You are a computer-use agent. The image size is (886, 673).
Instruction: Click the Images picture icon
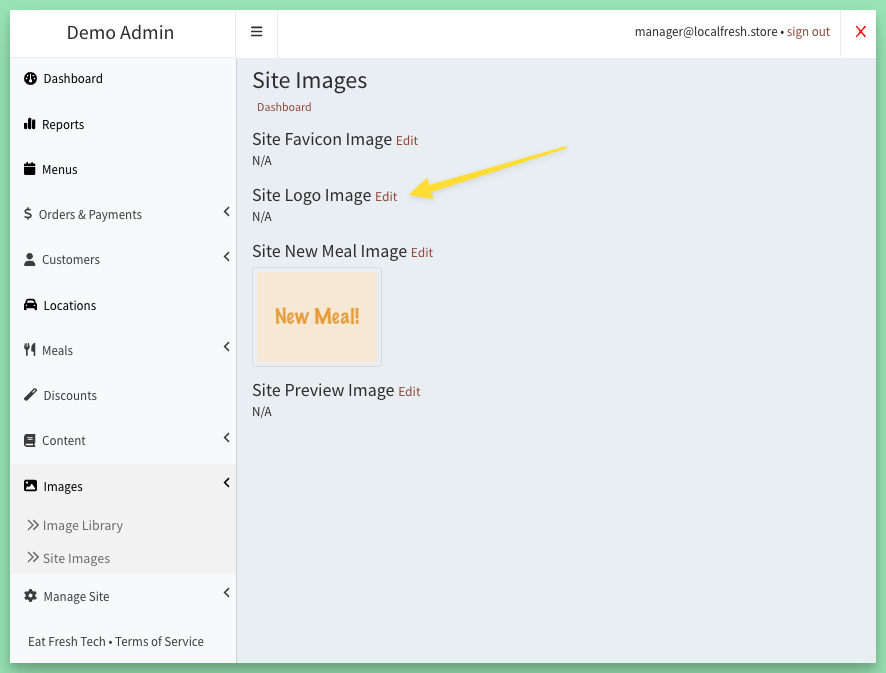click(x=31, y=485)
